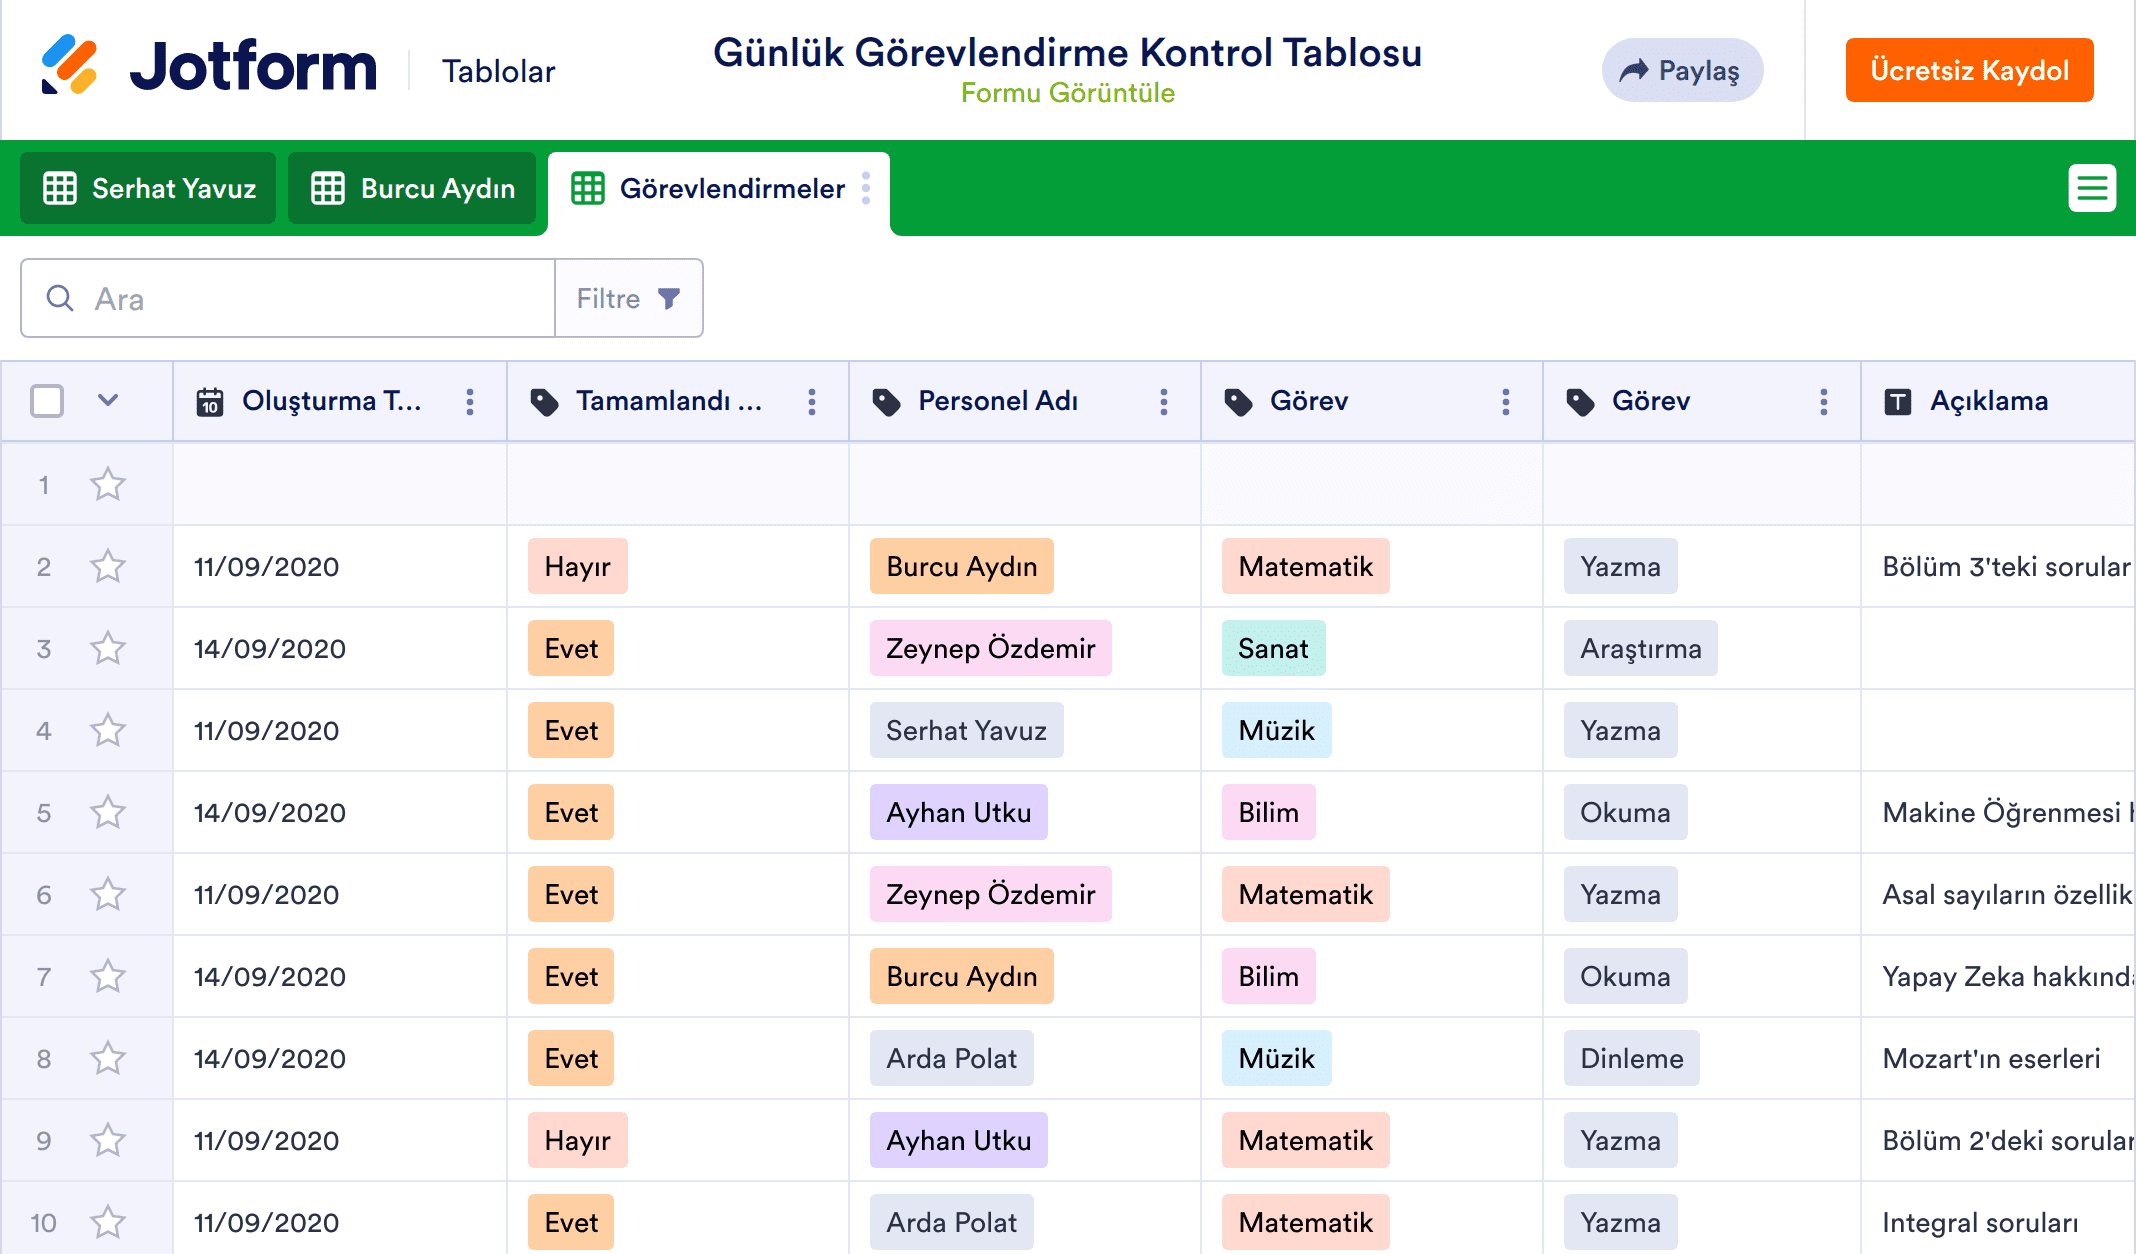Image resolution: width=2136 pixels, height=1254 pixels.
Task: Click the Ücretsiz Kaydol button
Action: pyautogui.click(x=1968, y=70)
